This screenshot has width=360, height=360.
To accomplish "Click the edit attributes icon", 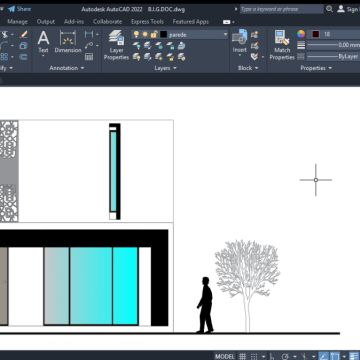I will 255,56.
